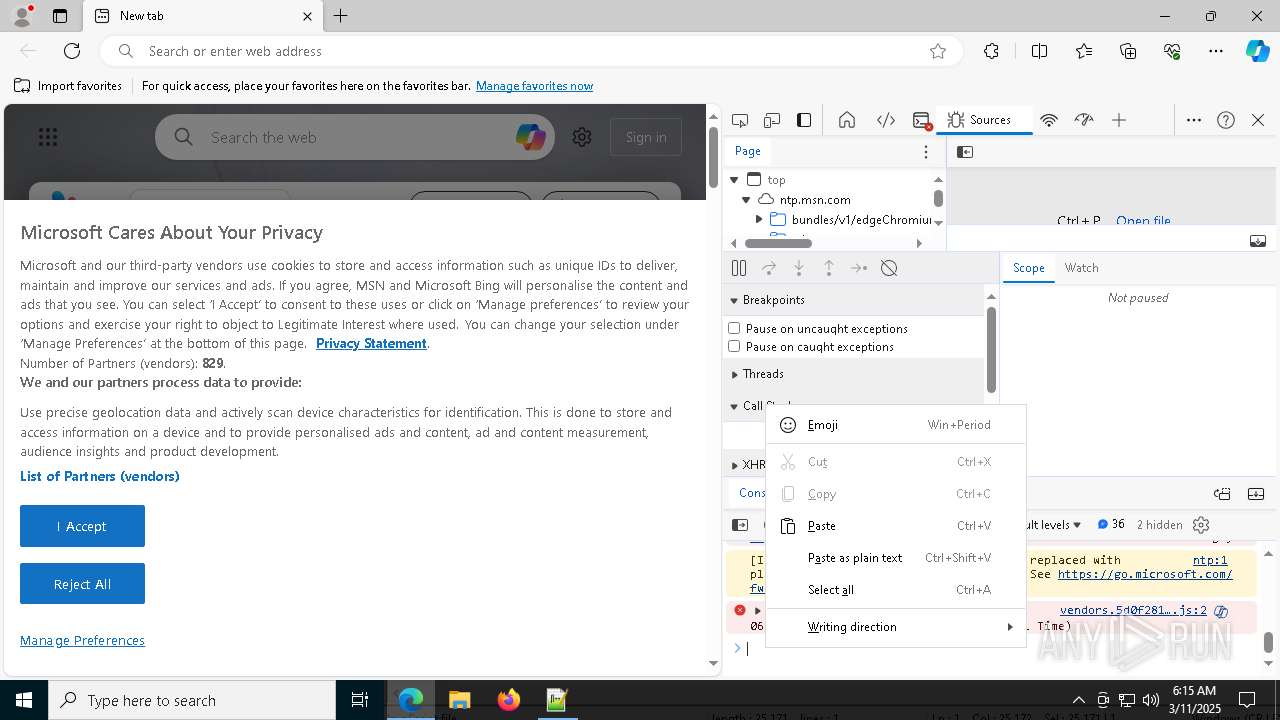Click the plus icon for more DevTools tools
Image resolution: width=1280 pixels, height=720 pixels.
[1119, 120]
